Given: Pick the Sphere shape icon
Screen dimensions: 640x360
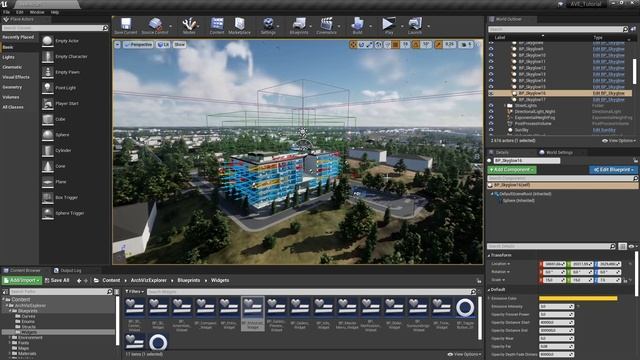Looking at the screenshot, I should click(x=47, y=135).
